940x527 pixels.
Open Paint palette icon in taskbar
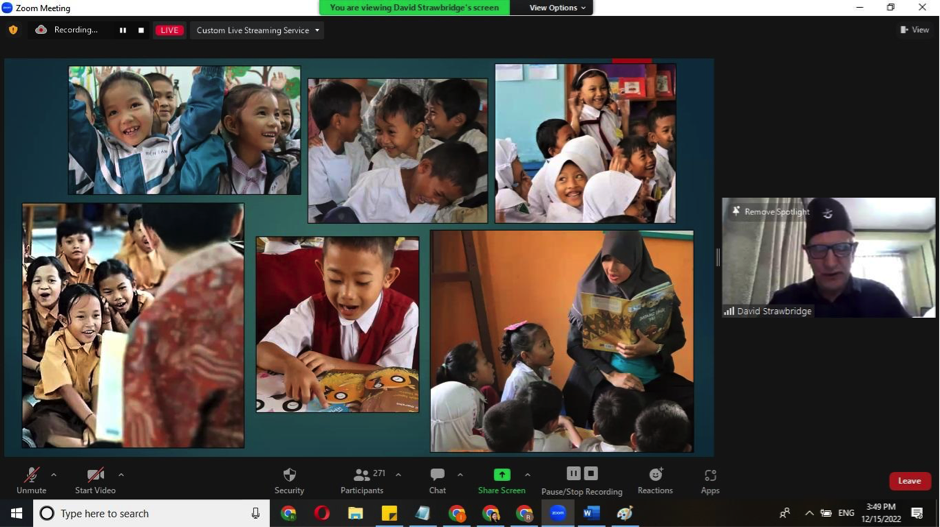pyautogui.click(x=625, y=513)
